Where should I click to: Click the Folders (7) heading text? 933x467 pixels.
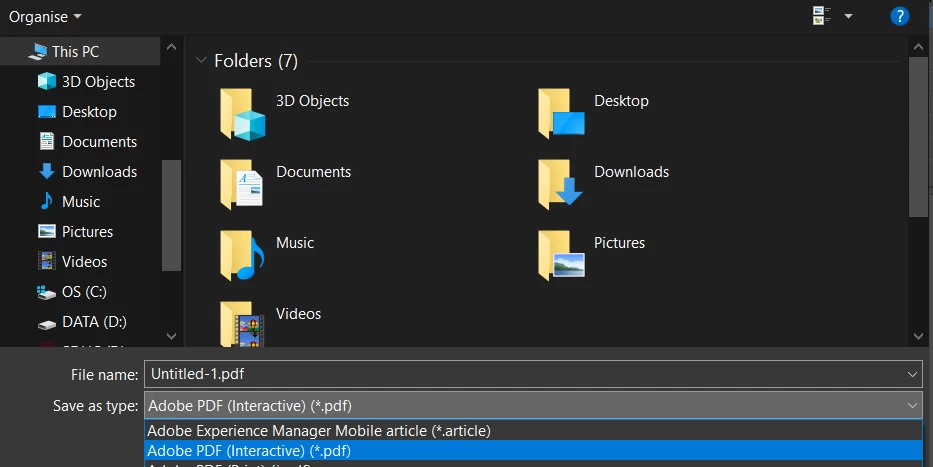(x=256, y=61)
